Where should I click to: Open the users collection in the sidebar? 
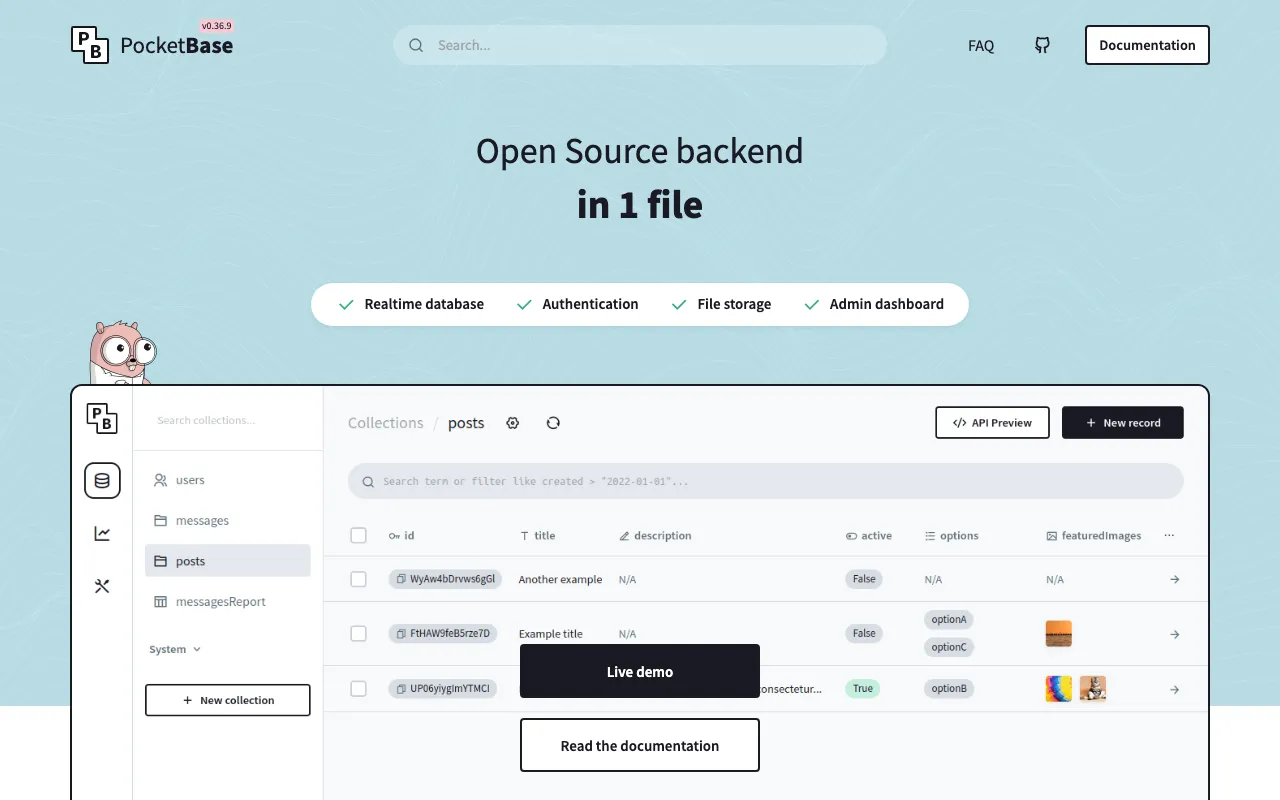pyautogui.click(x=189, y=480)
